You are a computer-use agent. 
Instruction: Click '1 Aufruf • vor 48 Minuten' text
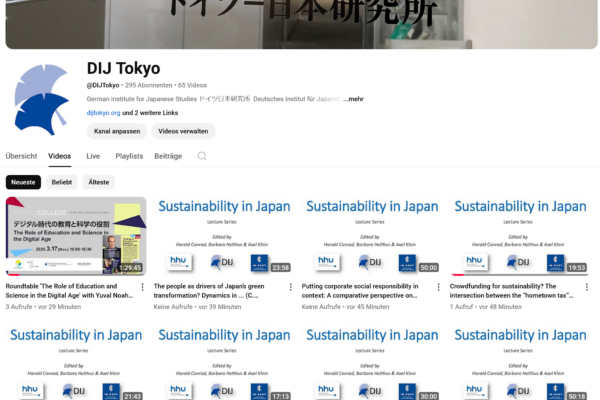click(x=488, y=307)
